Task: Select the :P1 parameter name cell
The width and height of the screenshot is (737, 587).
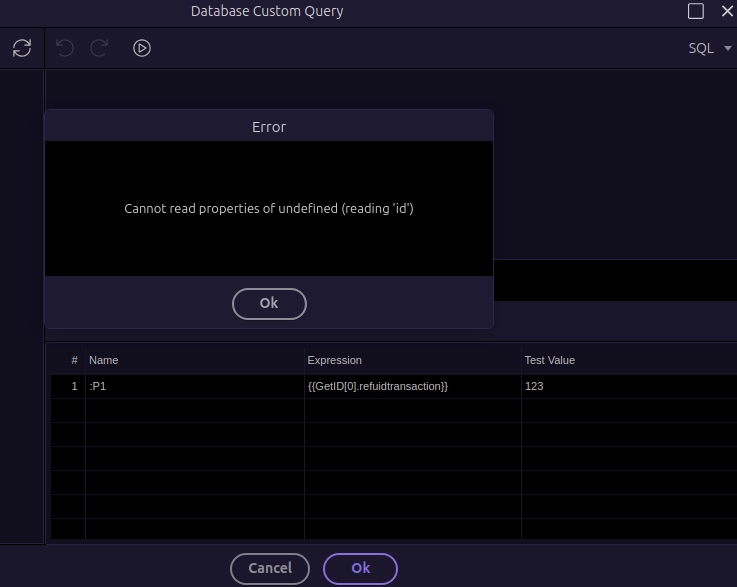Action: tap(195, 386)
